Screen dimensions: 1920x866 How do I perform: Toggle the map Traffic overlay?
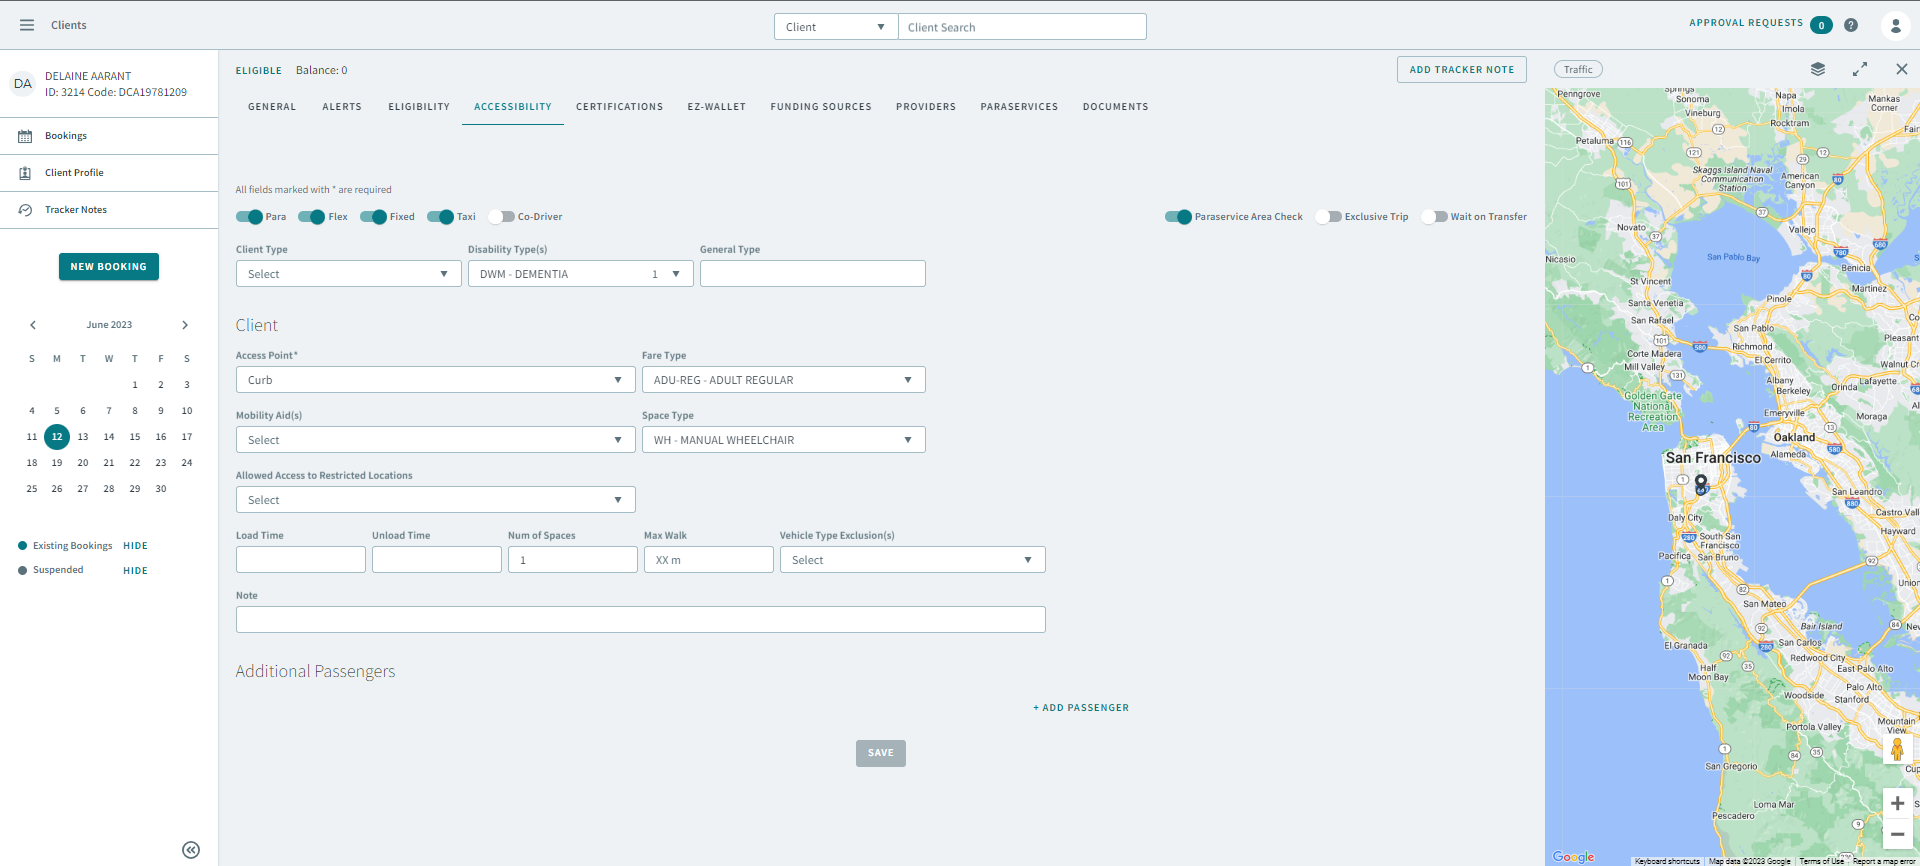pos(1578,69)
